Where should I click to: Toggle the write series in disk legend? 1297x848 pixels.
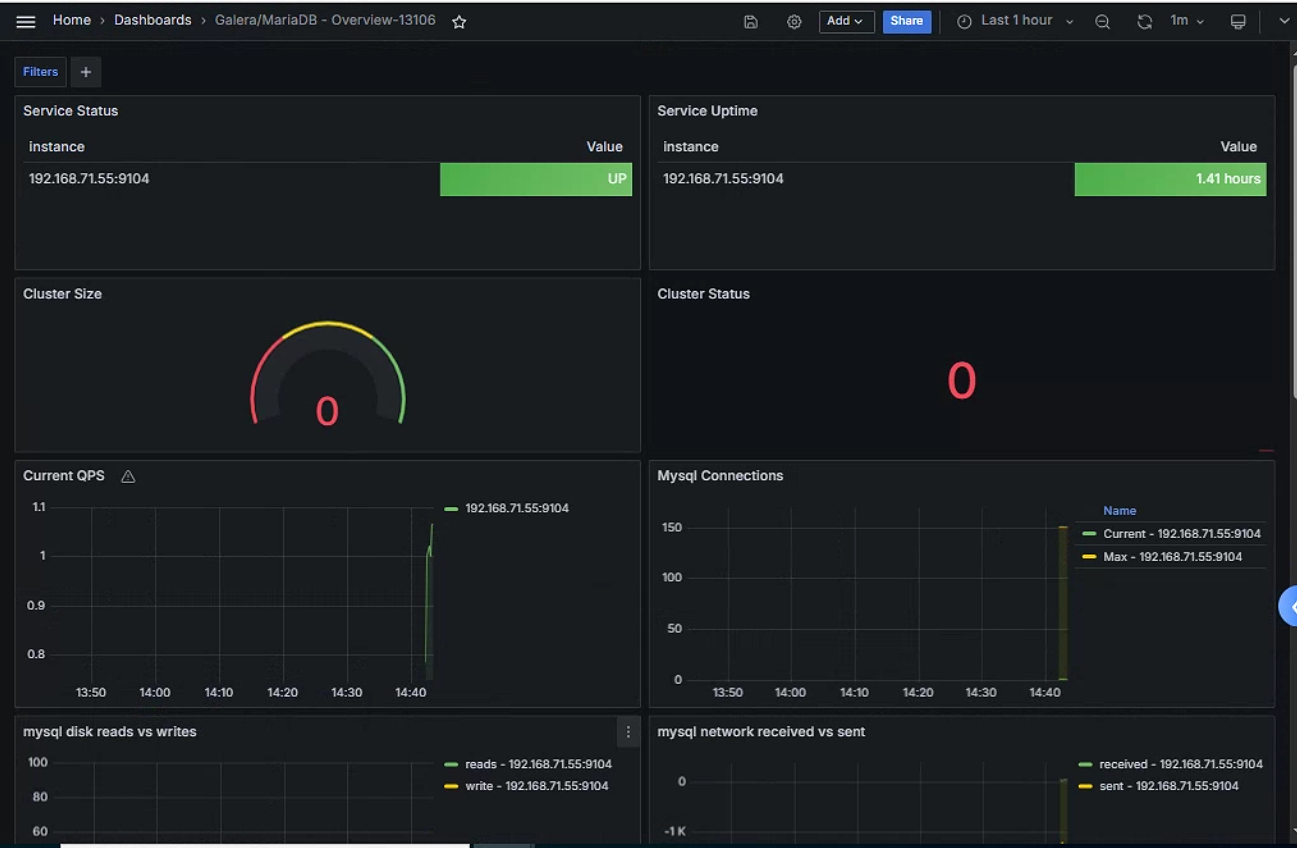(x=536, y=786)
